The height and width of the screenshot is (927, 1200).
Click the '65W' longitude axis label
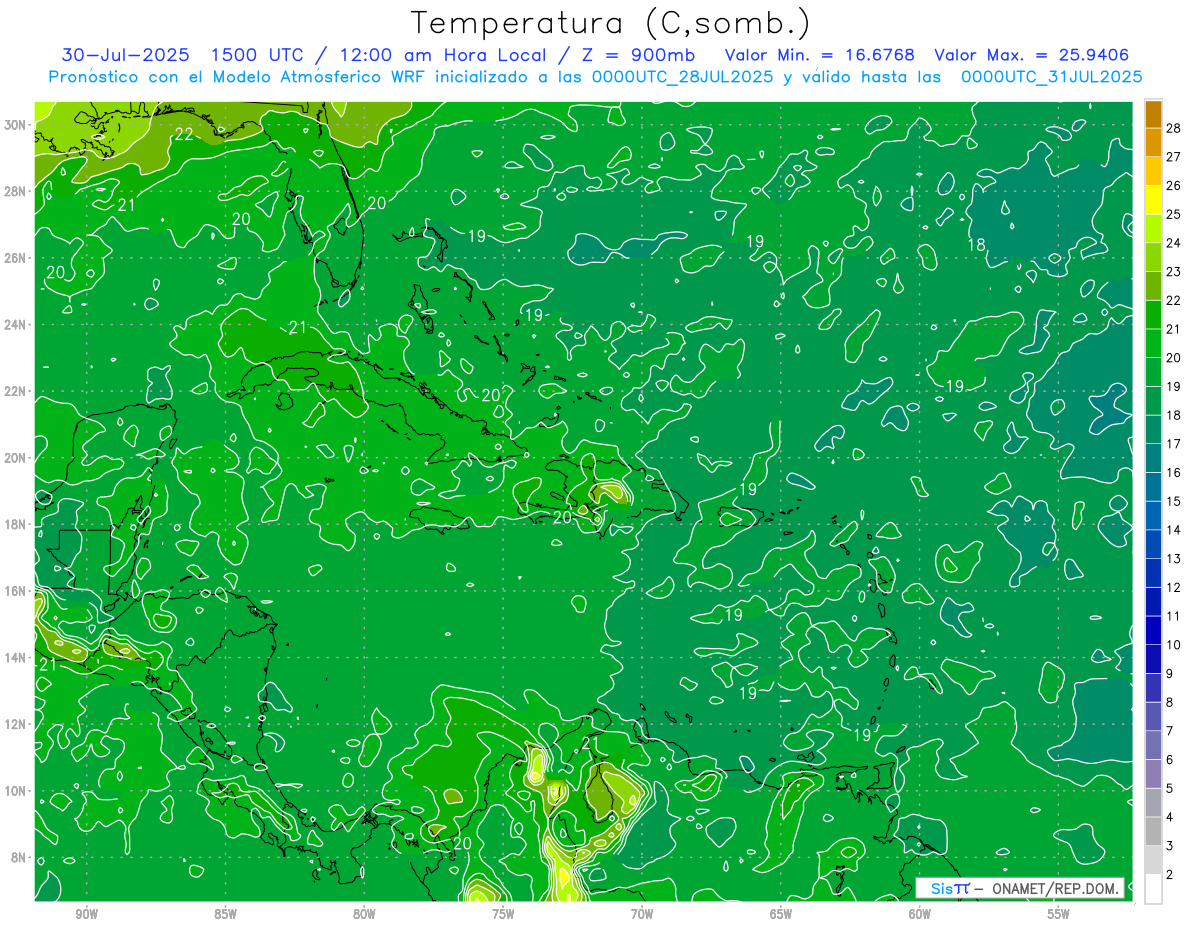click(781, 914)
